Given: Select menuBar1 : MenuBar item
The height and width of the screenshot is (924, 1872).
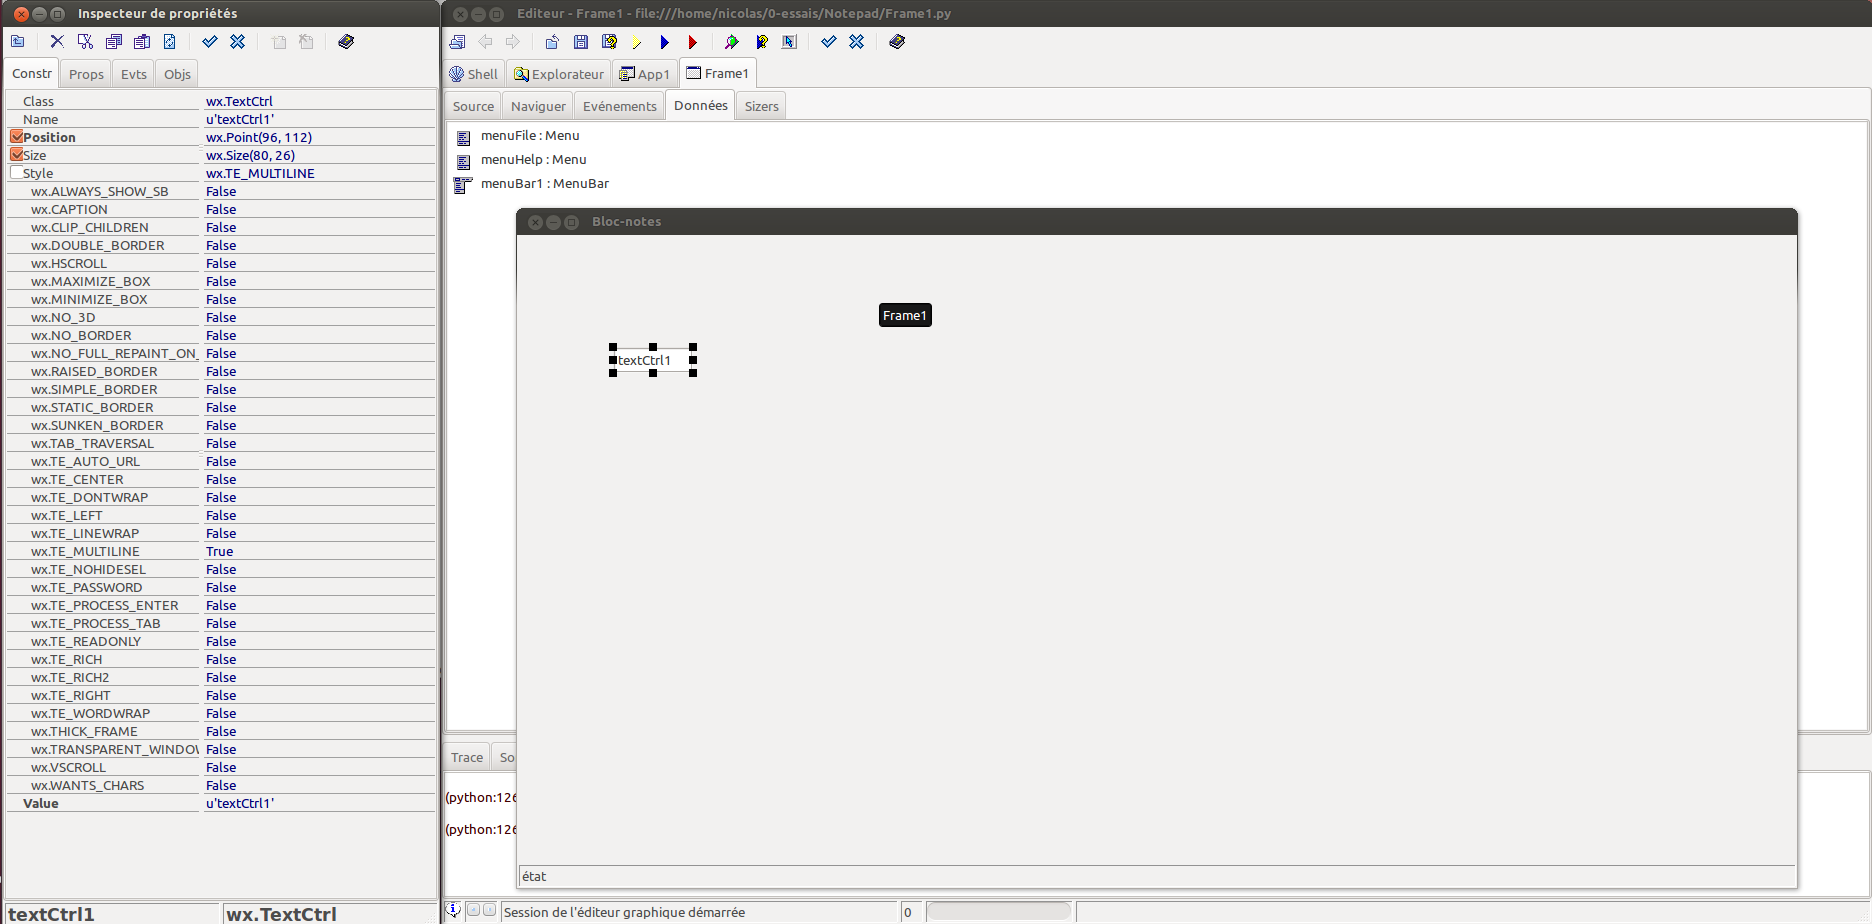Looking at the screenshot, I should [x=544, y=184].
